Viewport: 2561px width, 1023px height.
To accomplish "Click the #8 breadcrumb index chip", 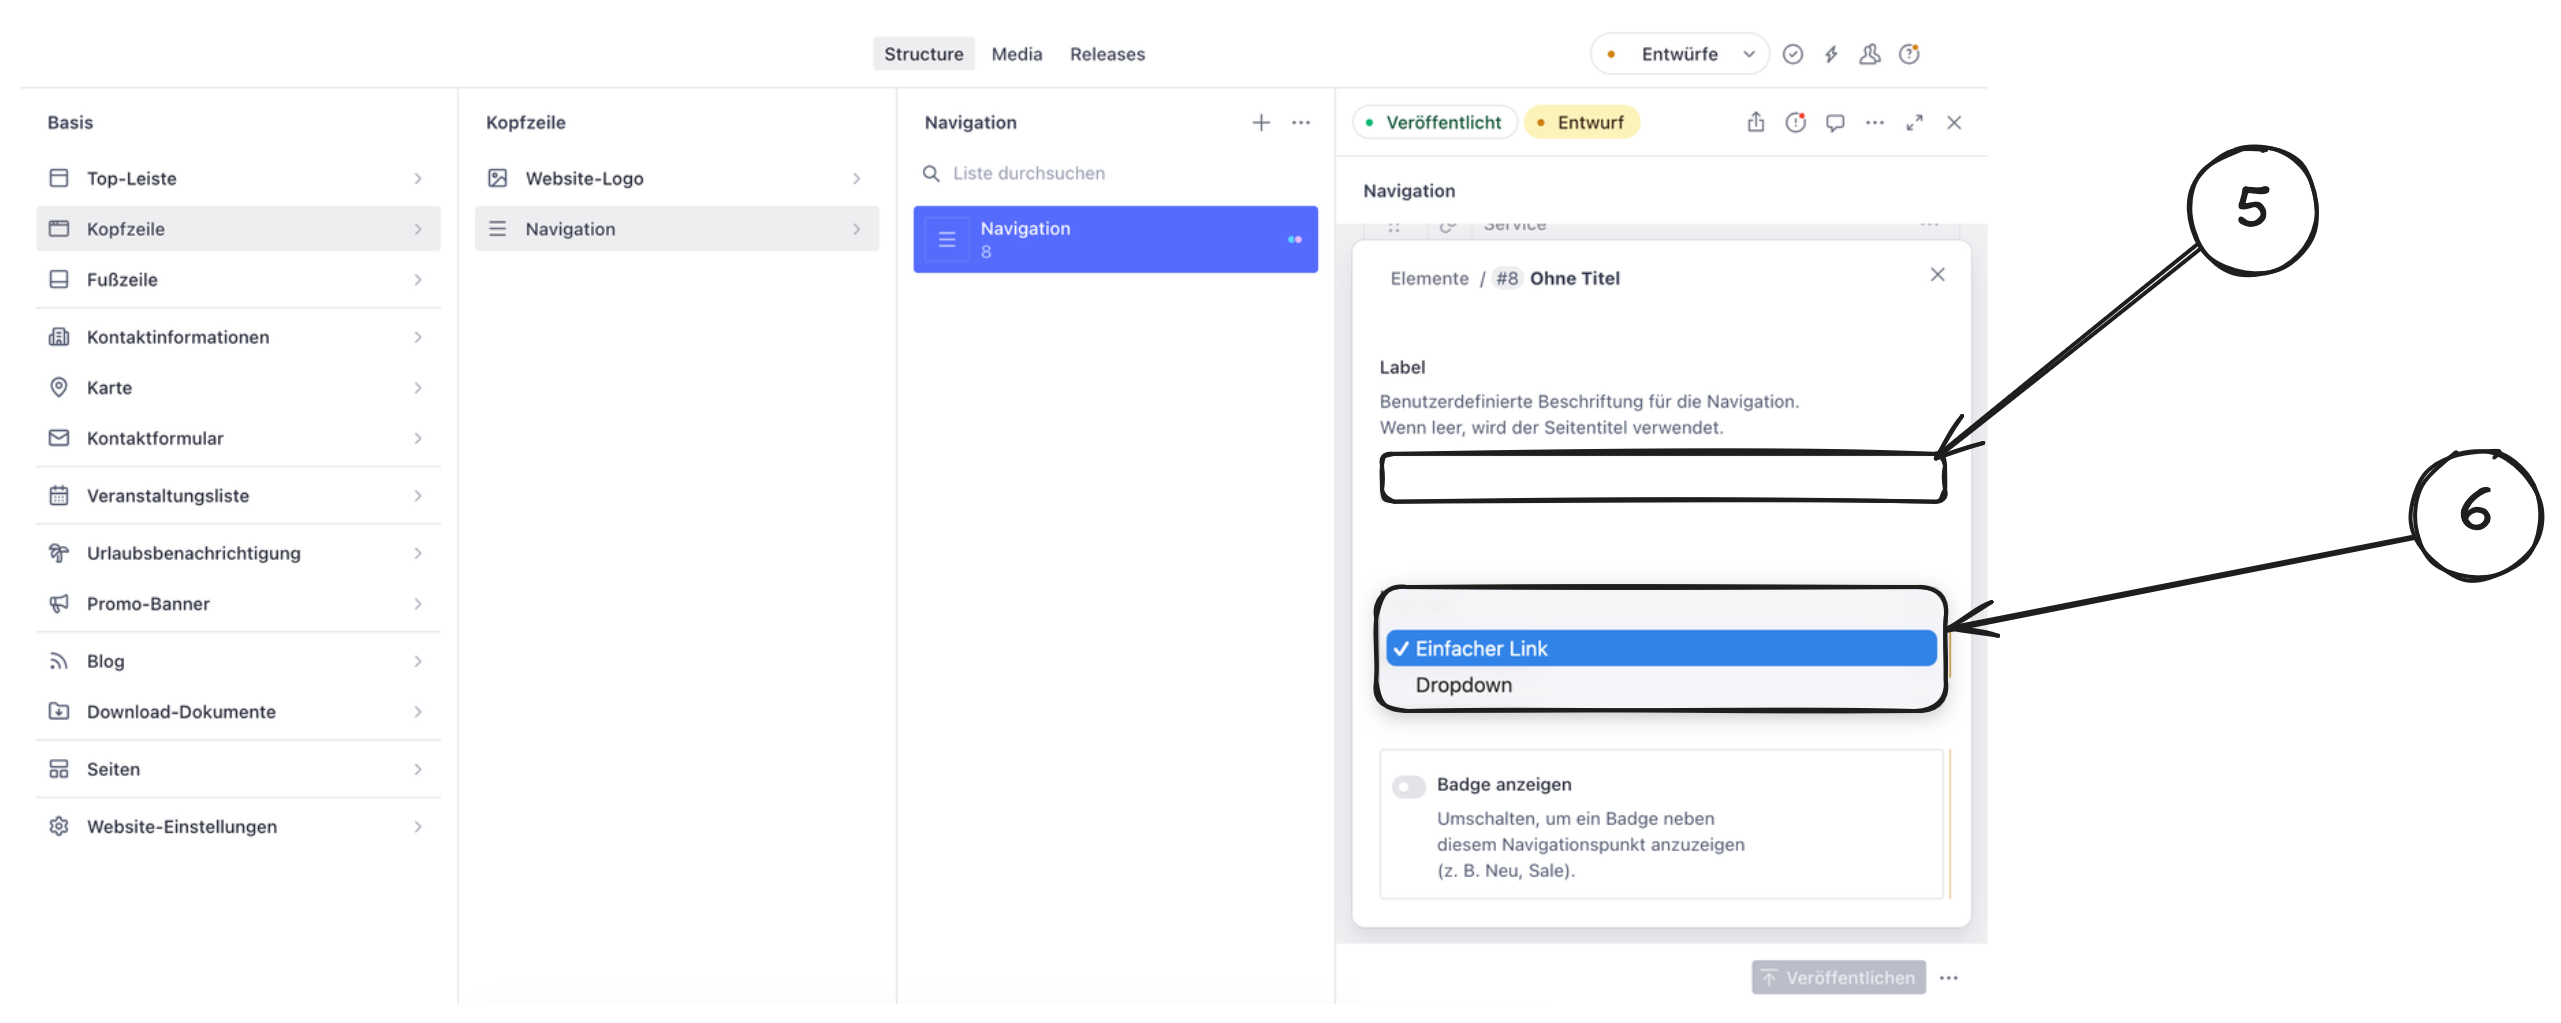I will click(1507, 278).
